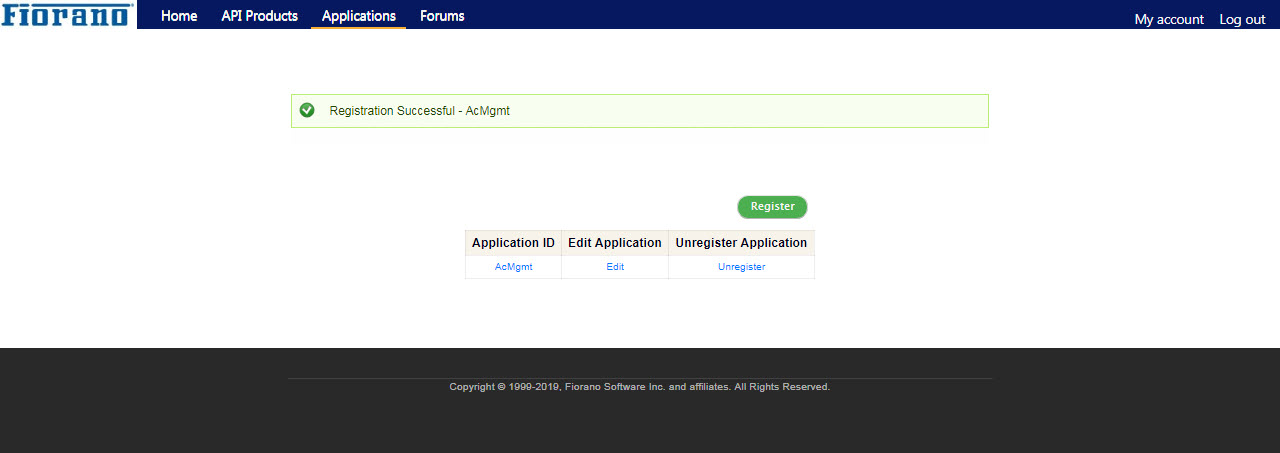The image size is (1280, 453).
Task: Click the green Register button
Action: coord(772,207)
